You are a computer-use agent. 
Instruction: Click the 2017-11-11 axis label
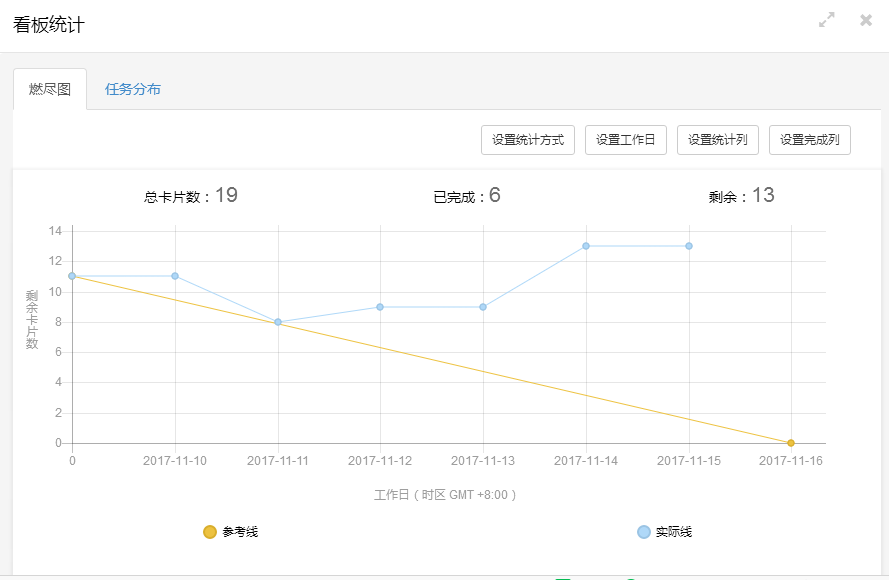pyautogui.click(x=278, y=461)
